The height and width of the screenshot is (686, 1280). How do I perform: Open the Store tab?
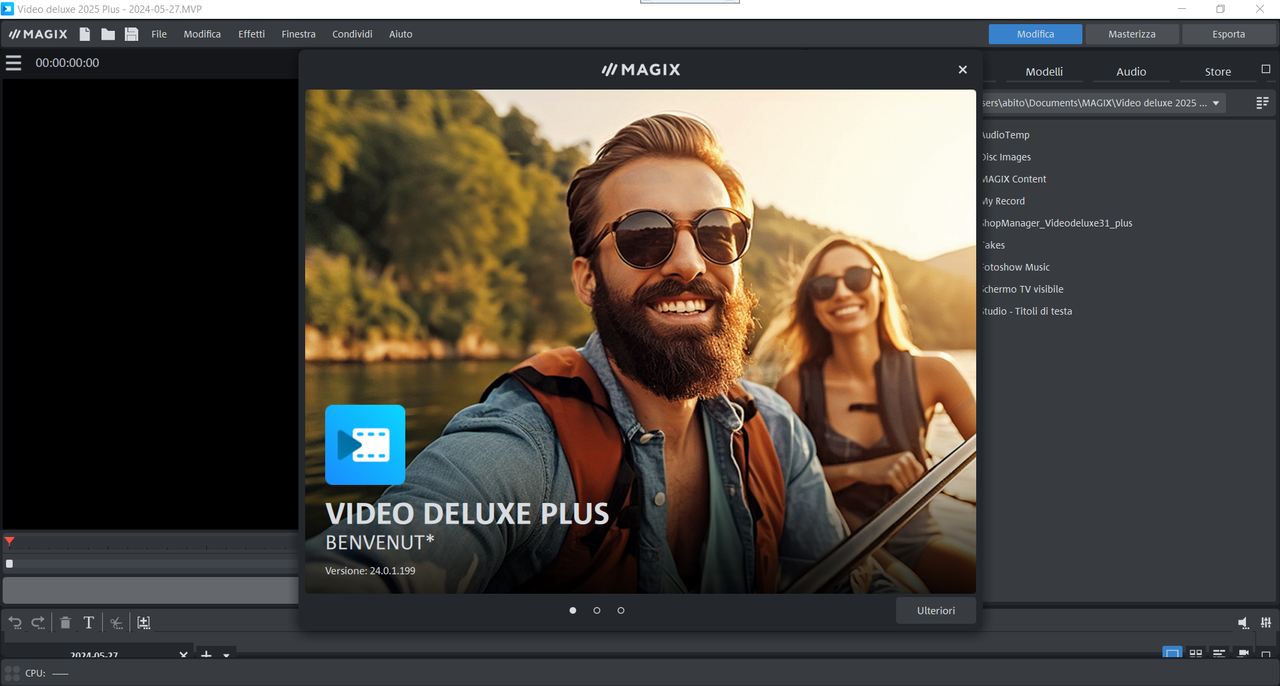pyautogui.click(x=1218, y=72)
